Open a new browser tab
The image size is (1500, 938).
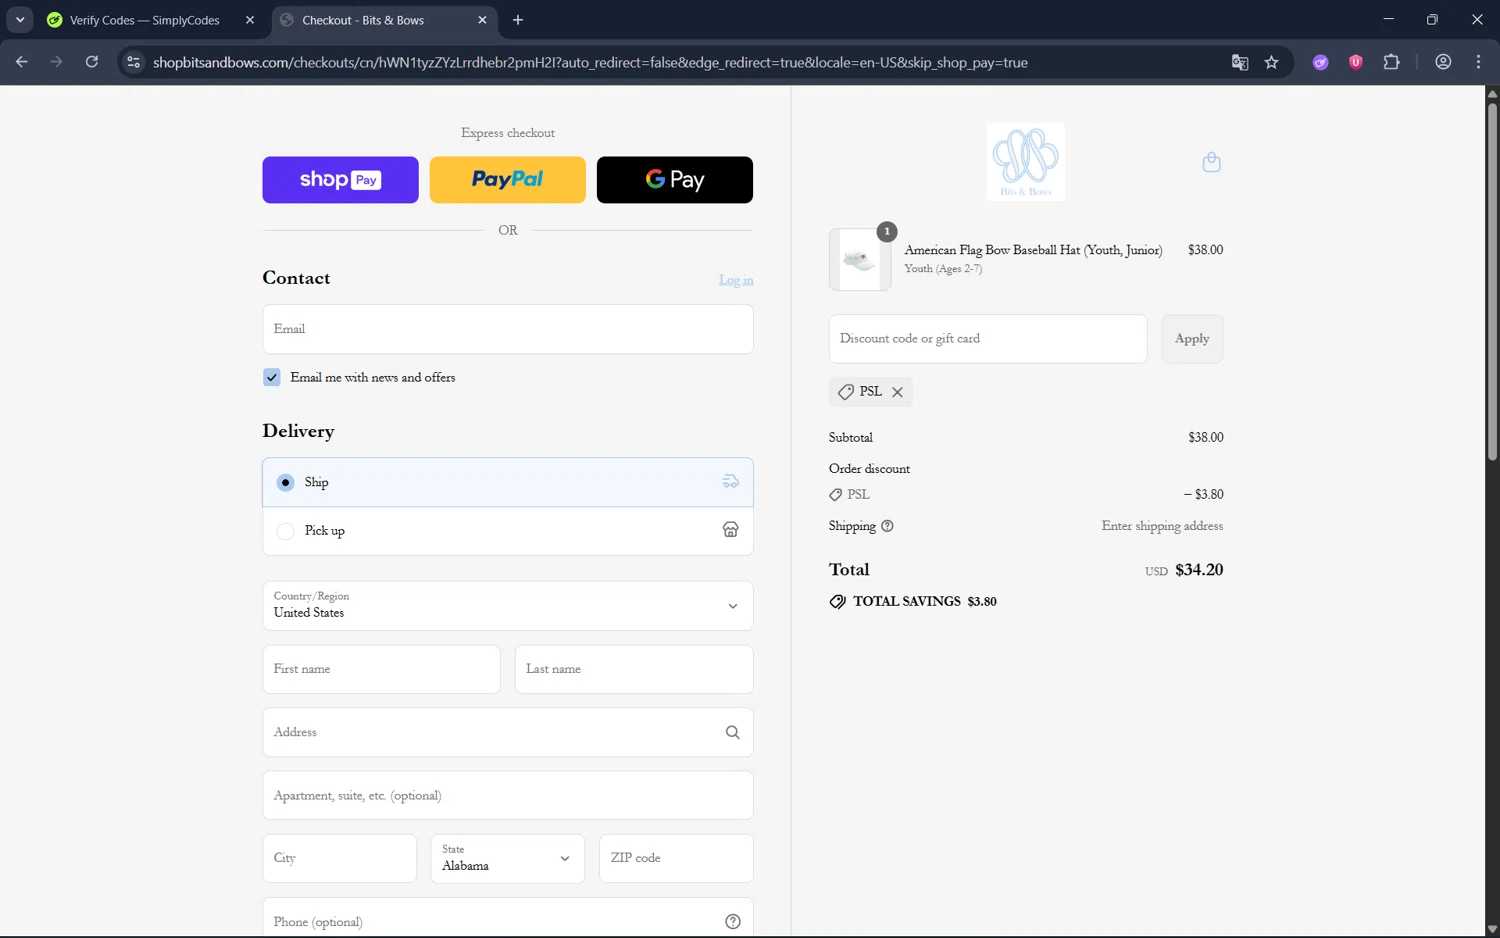point(518,20)
